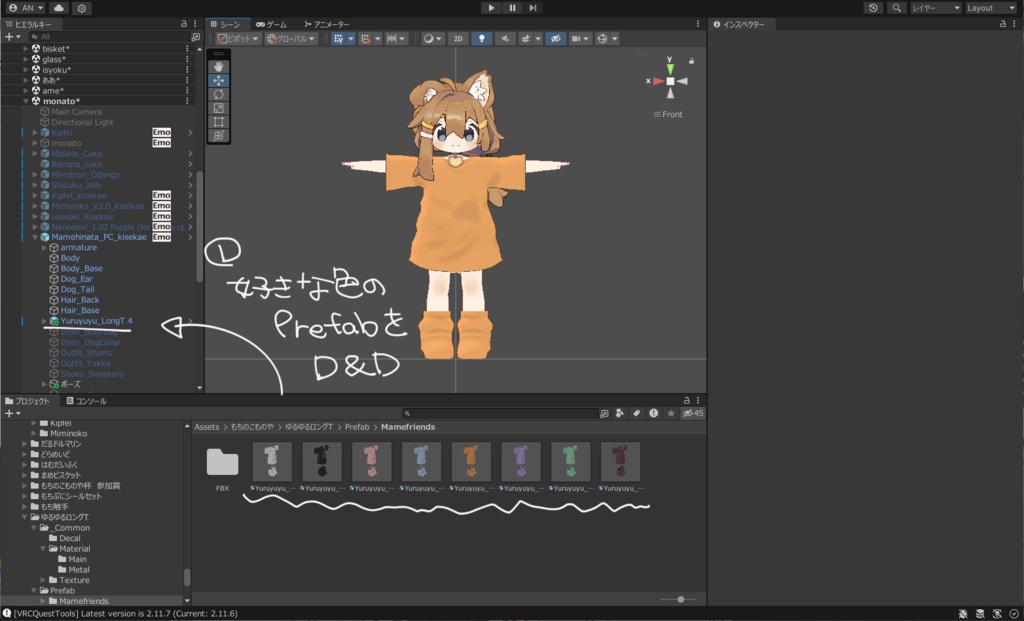Toggle scene visibility with the crossed-eye button
The width and height of the screenshot is (1024, 621).
coord(556,39)
